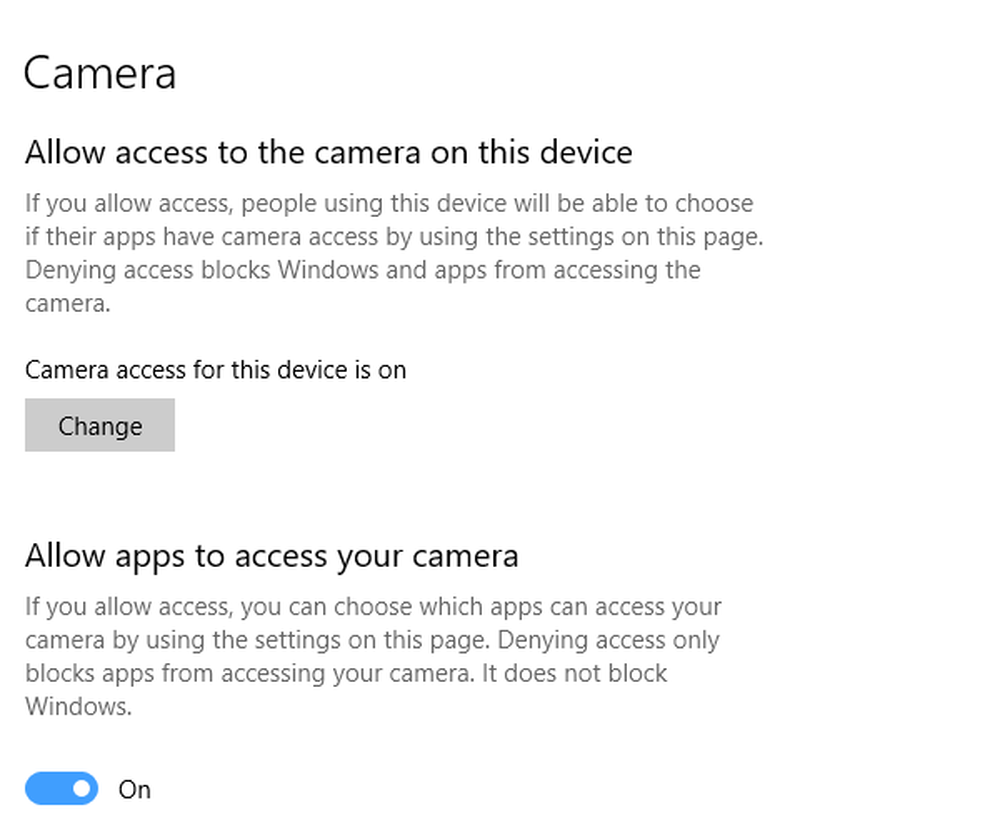Click the Change button
The width and height of the screenshot is (1000, 820).
[x=100, y=426]
